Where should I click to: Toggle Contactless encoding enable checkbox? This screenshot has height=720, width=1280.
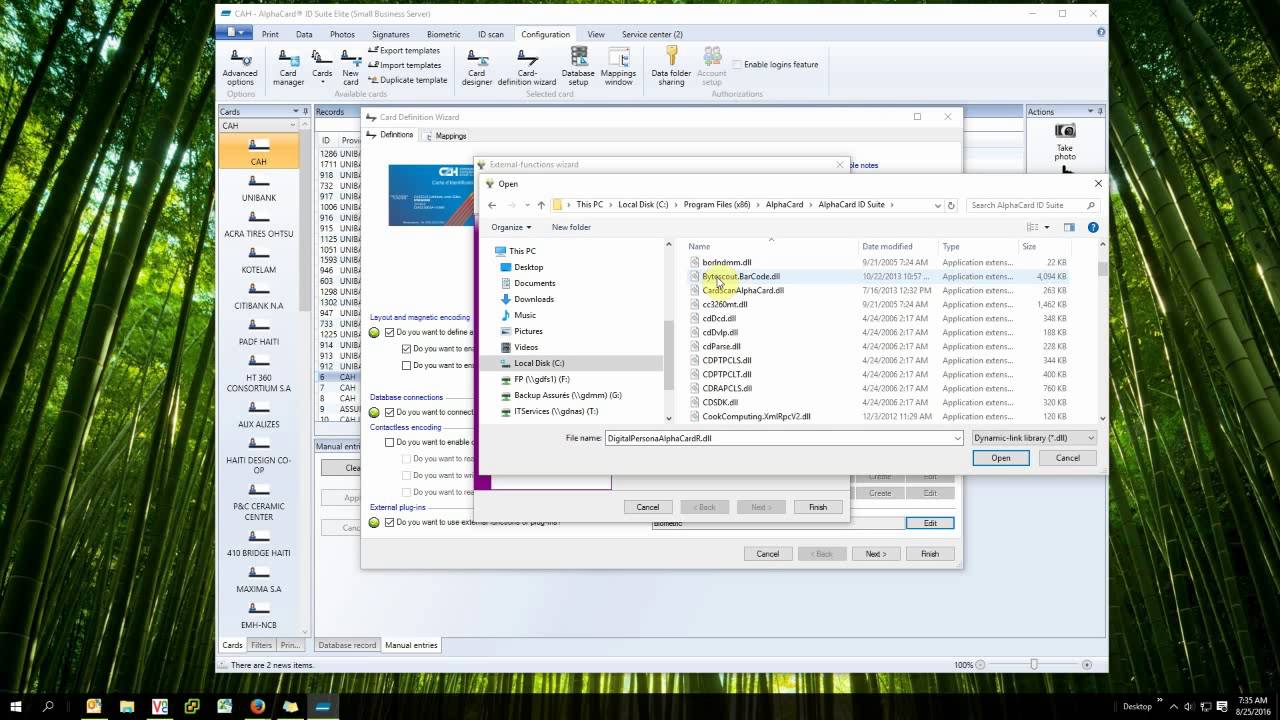[x=390, y=442]
